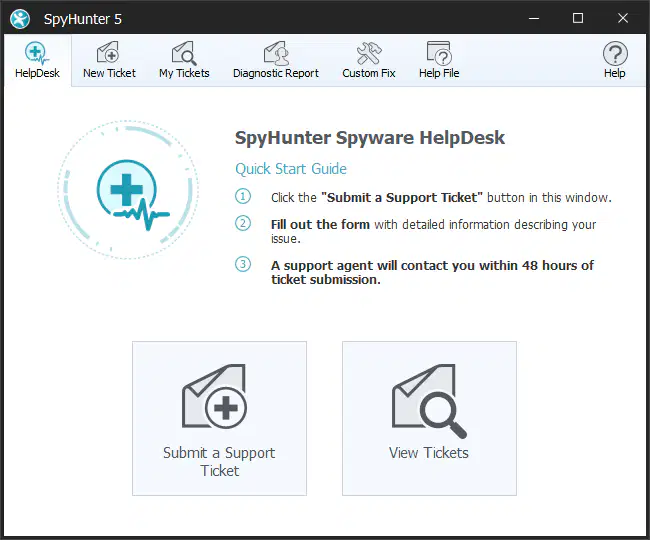Click the "support agent will contact you" text
Screen dimensions: 650x540
coord(432,272)
